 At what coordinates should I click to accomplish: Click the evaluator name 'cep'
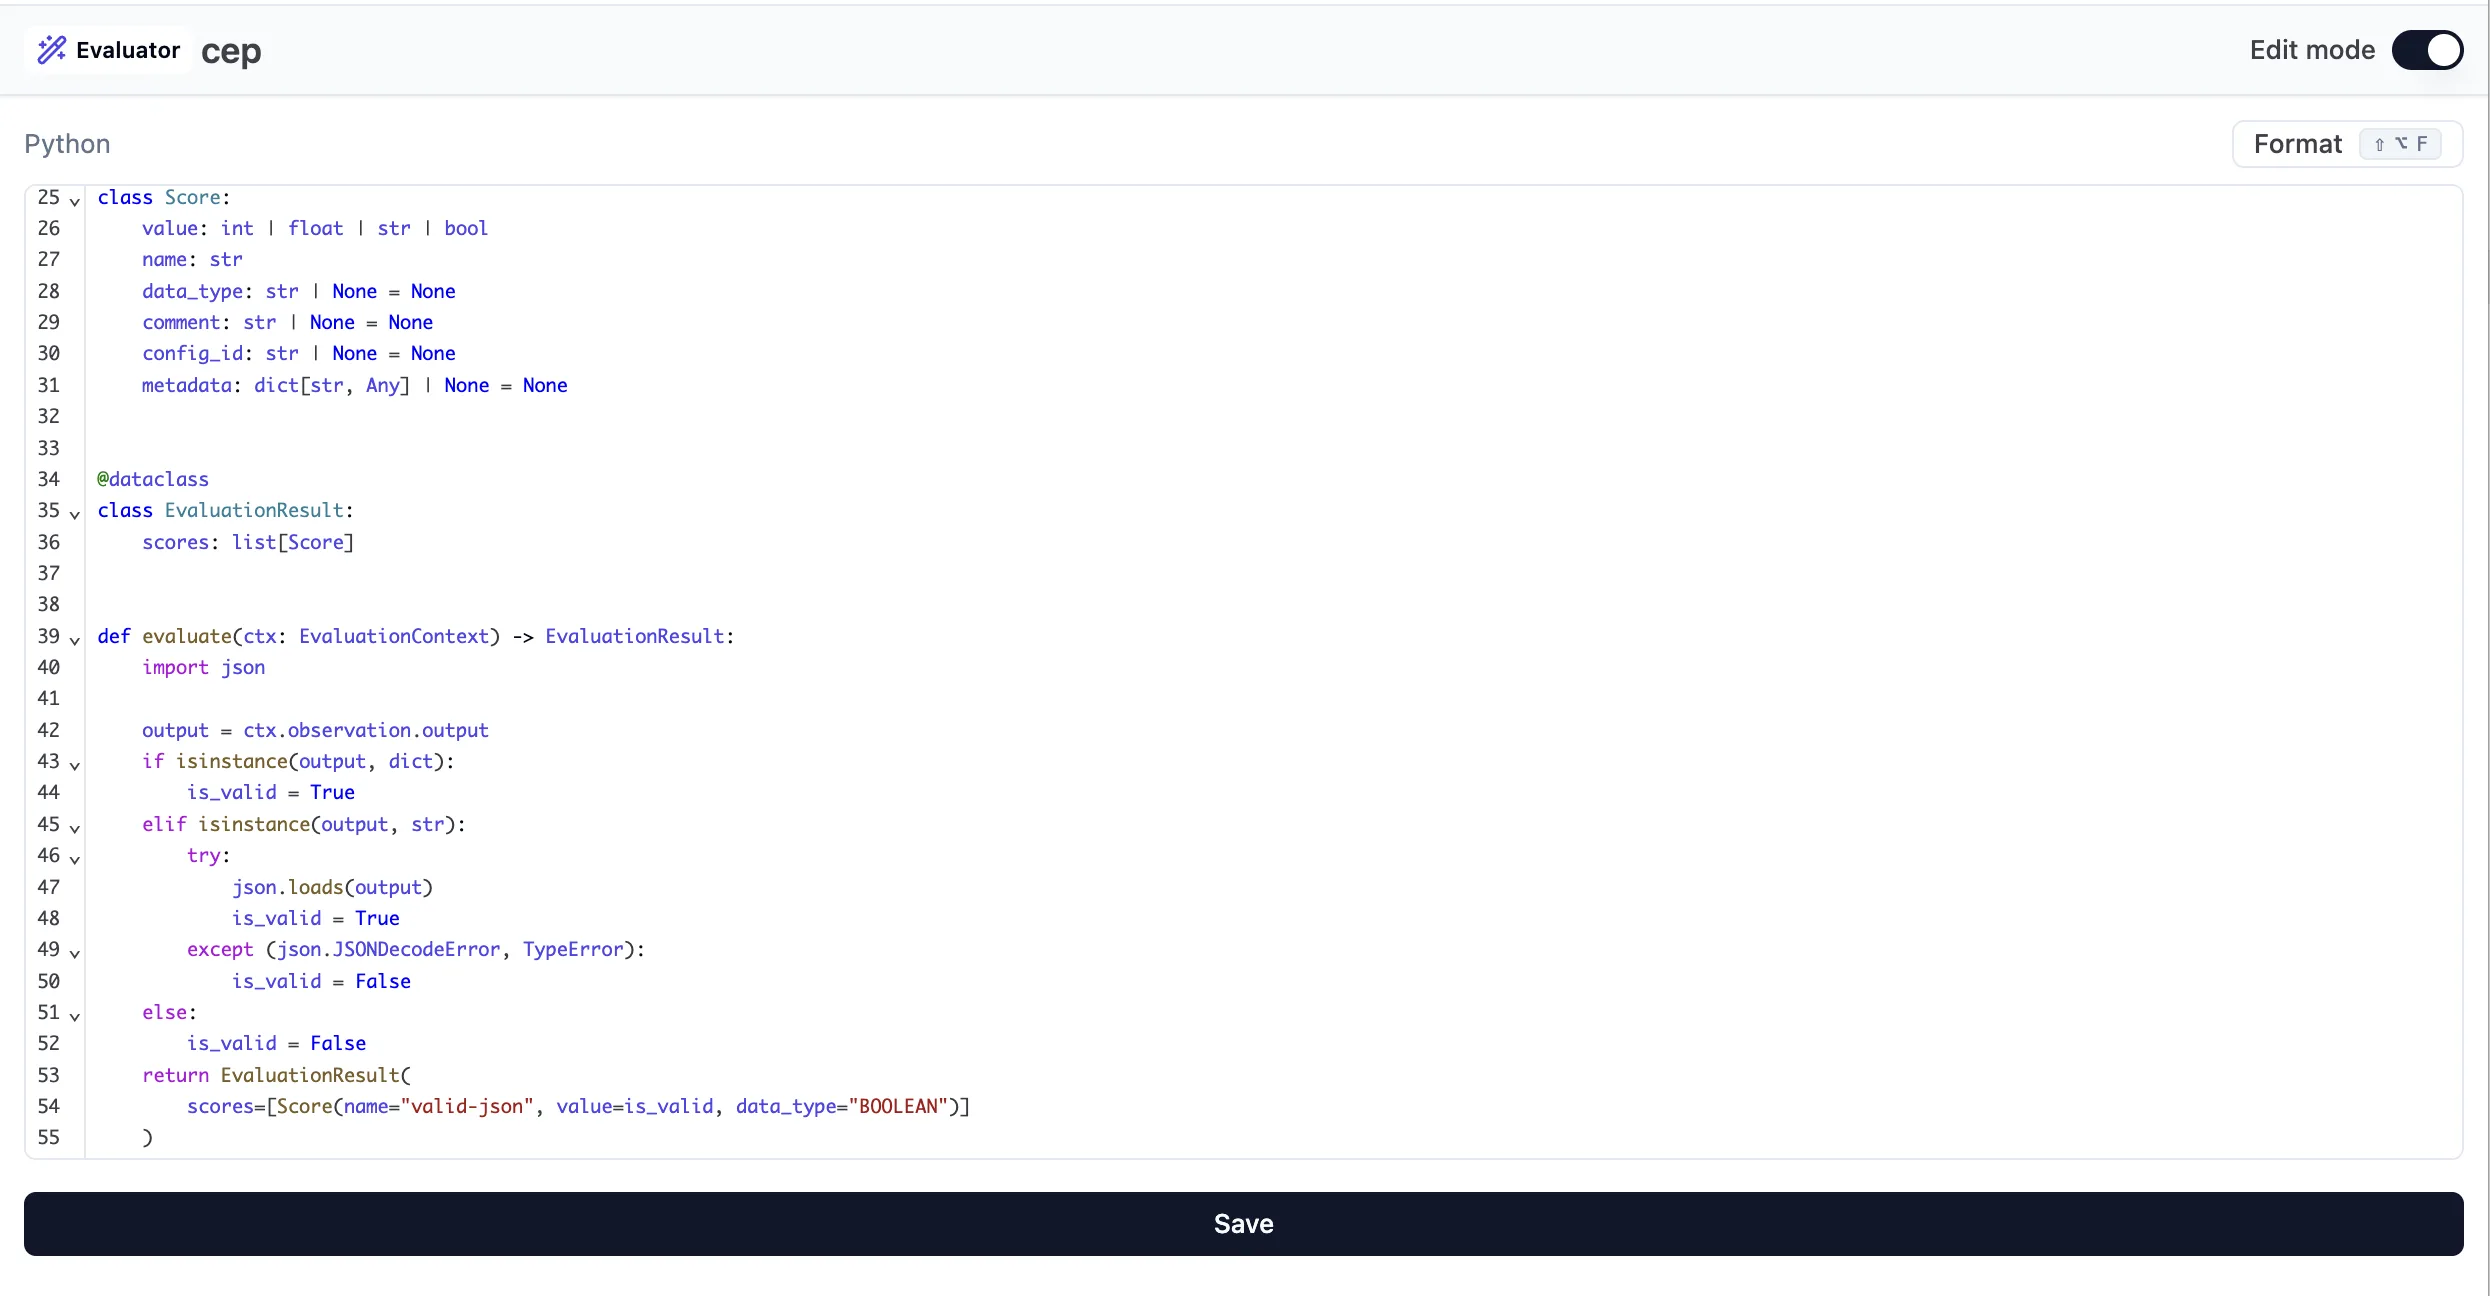coord(231,52)
